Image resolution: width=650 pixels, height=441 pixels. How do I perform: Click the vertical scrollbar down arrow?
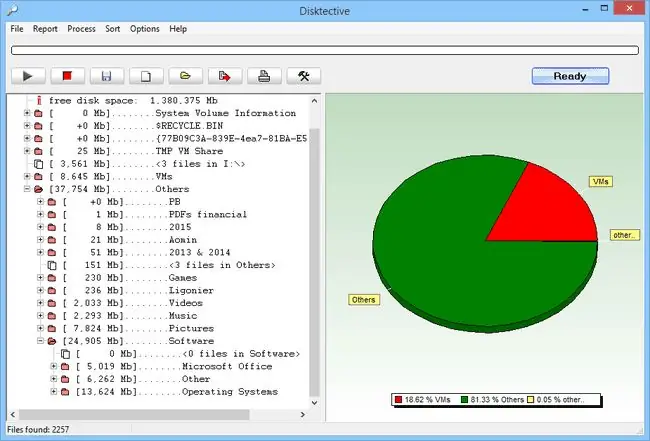(315, 402)
